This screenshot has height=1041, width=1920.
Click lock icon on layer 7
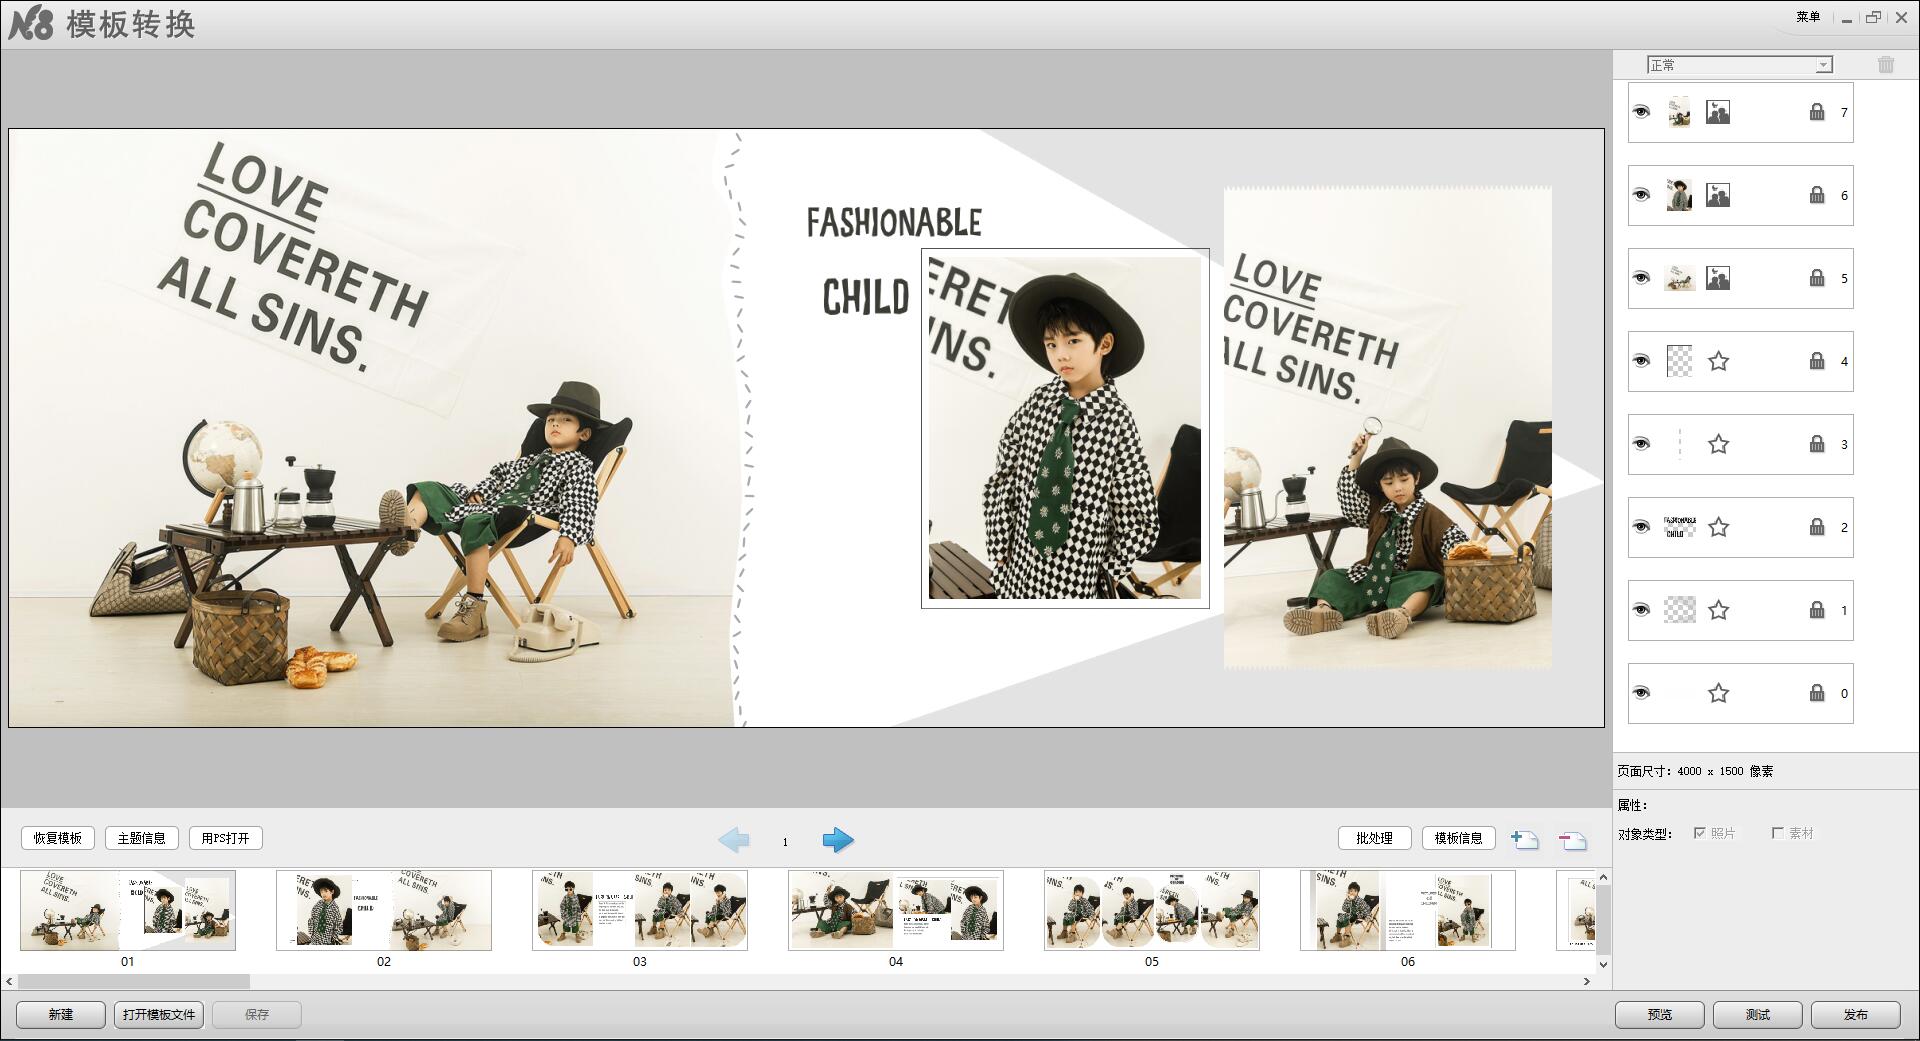tap(1817, 112)
